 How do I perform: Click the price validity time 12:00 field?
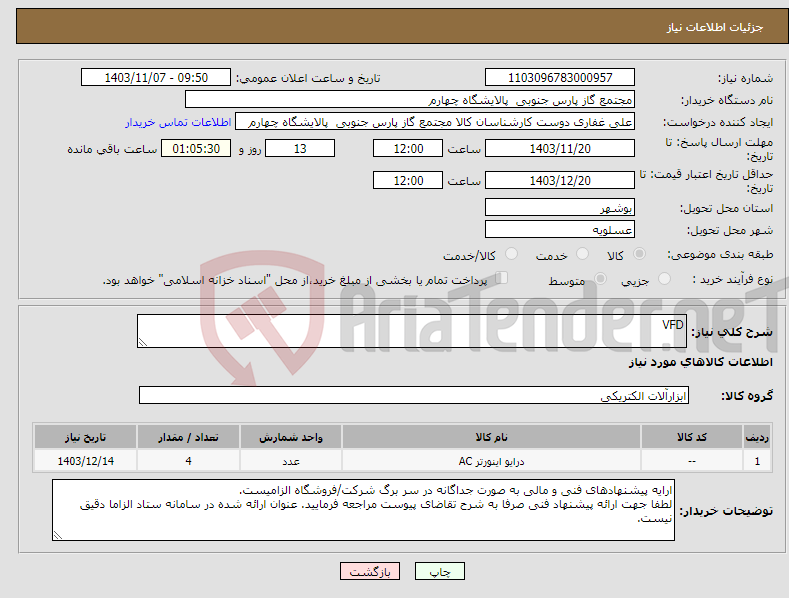click(408, 180)
